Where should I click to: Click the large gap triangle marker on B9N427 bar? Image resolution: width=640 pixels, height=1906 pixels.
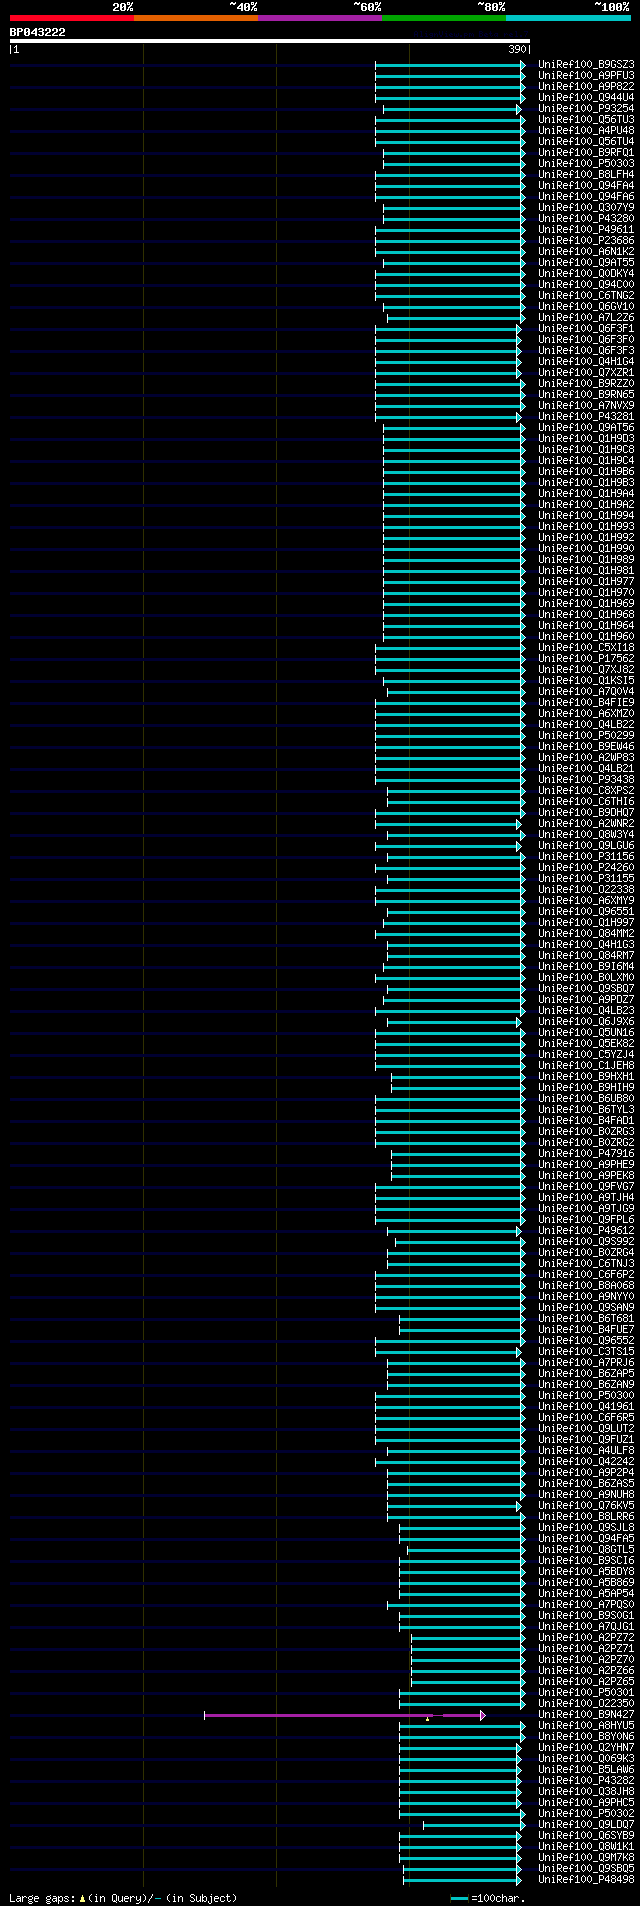428,1719
